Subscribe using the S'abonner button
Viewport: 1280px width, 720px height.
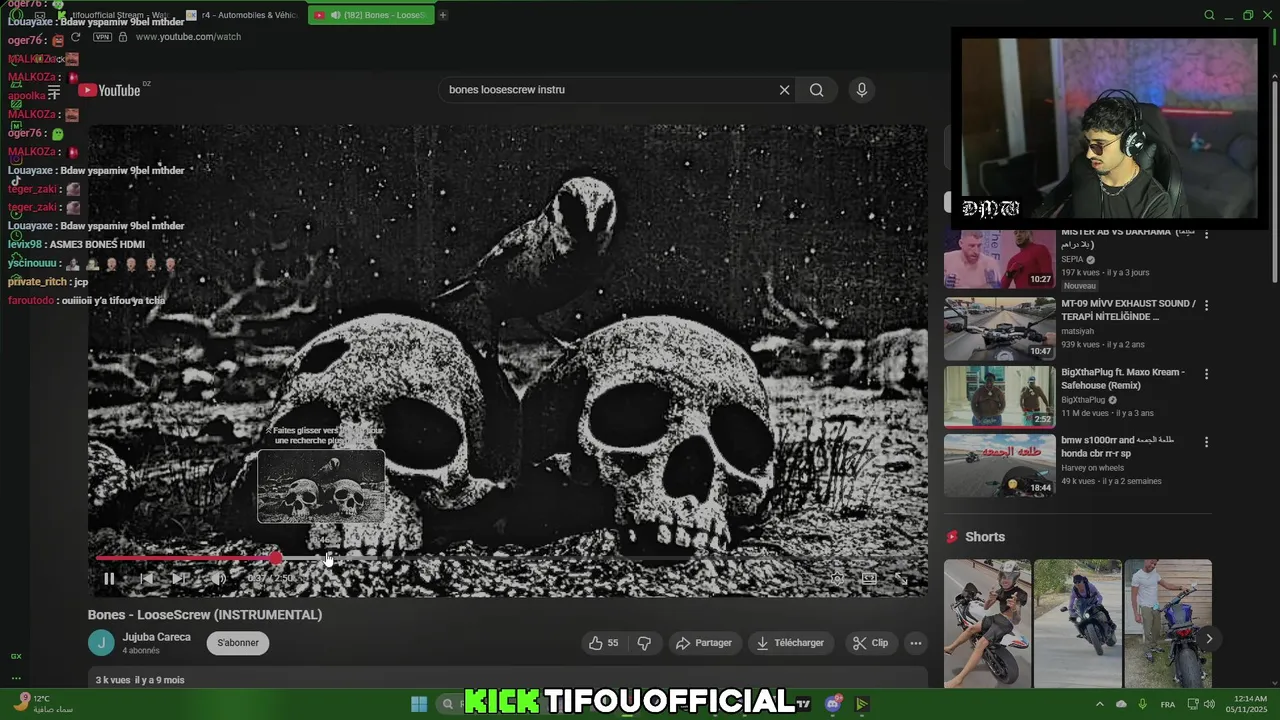point(238,643)
